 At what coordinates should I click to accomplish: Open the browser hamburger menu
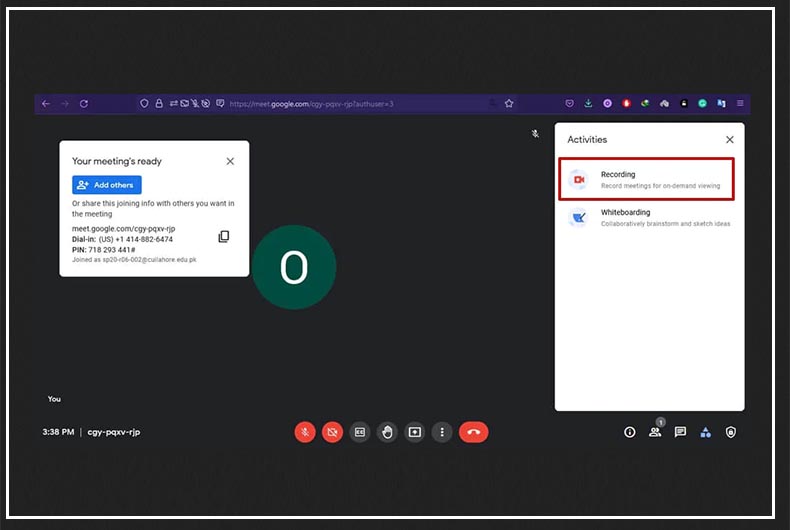tap(740, 104)
